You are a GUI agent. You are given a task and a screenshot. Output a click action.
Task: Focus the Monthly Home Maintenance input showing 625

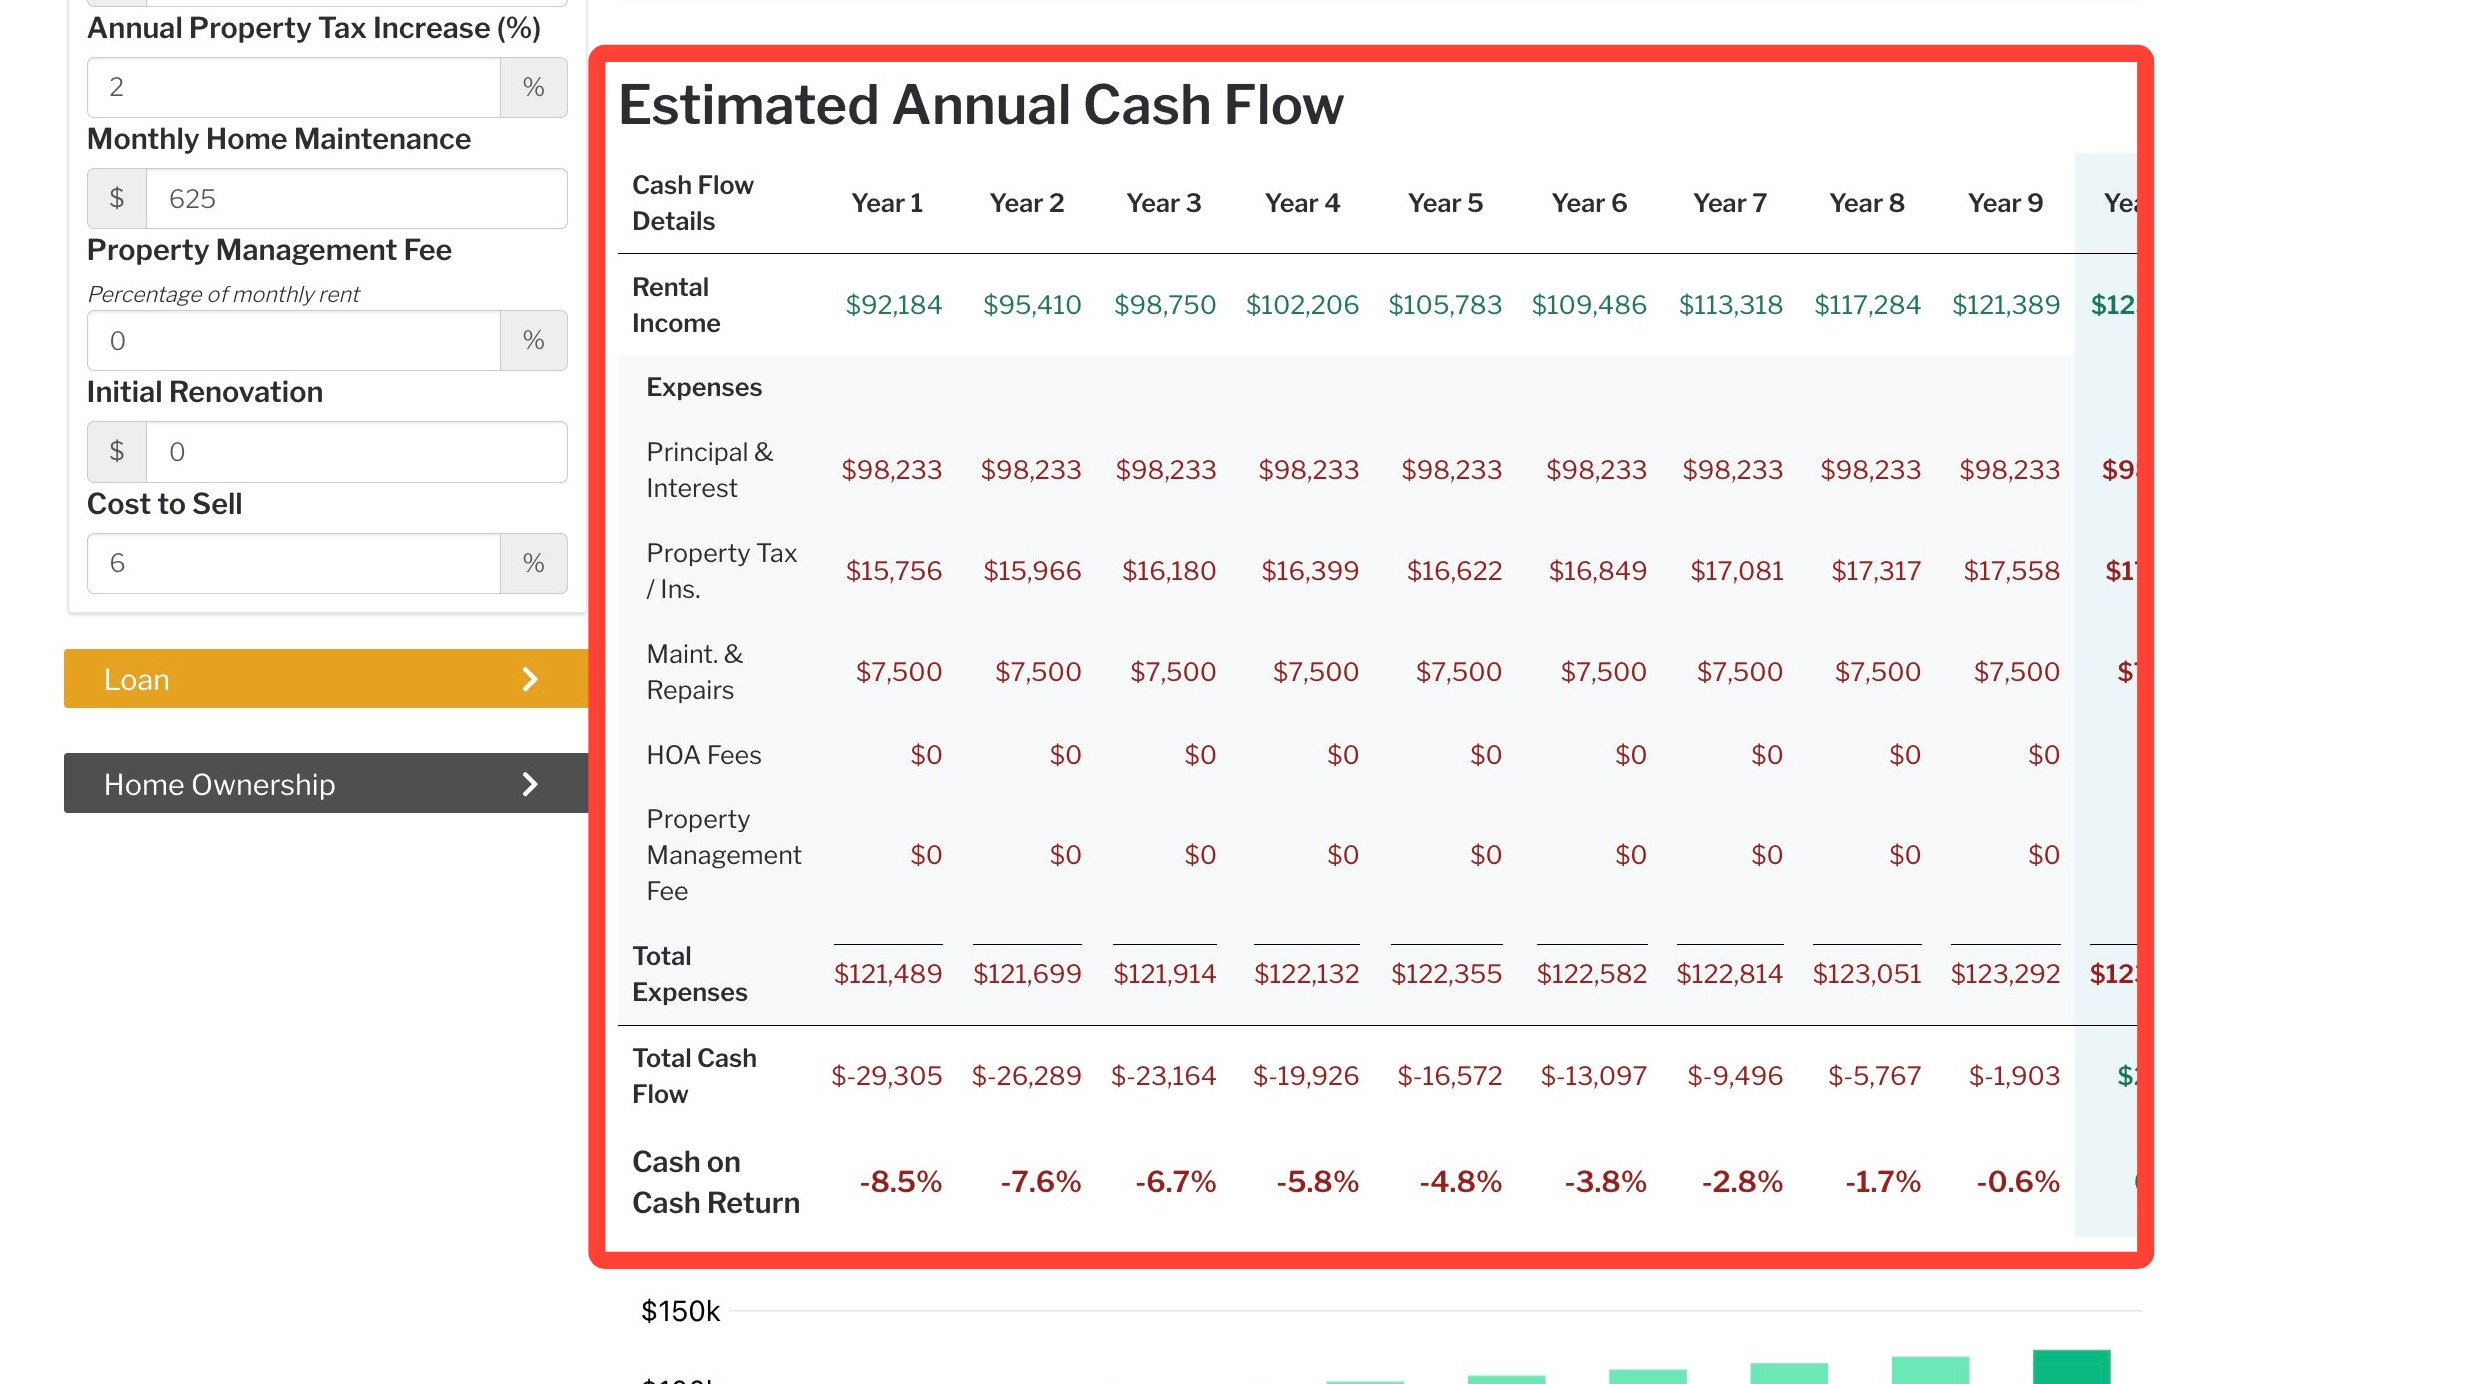pyautogui.click(x=357, y=198)
